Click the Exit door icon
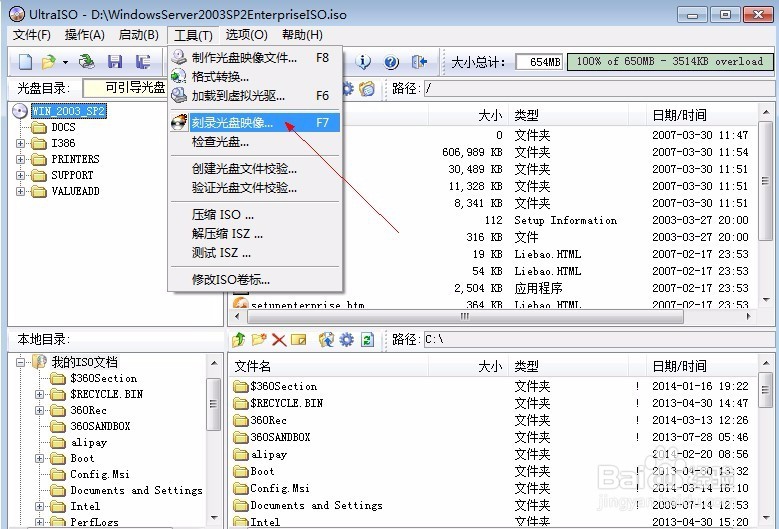 click(419, 62)
